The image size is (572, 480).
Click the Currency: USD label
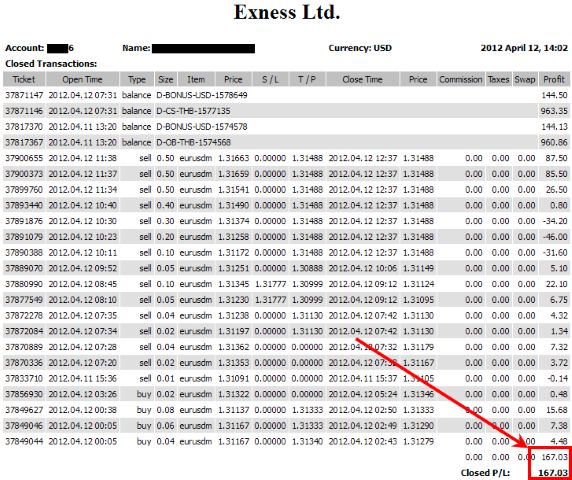(360, 48)
